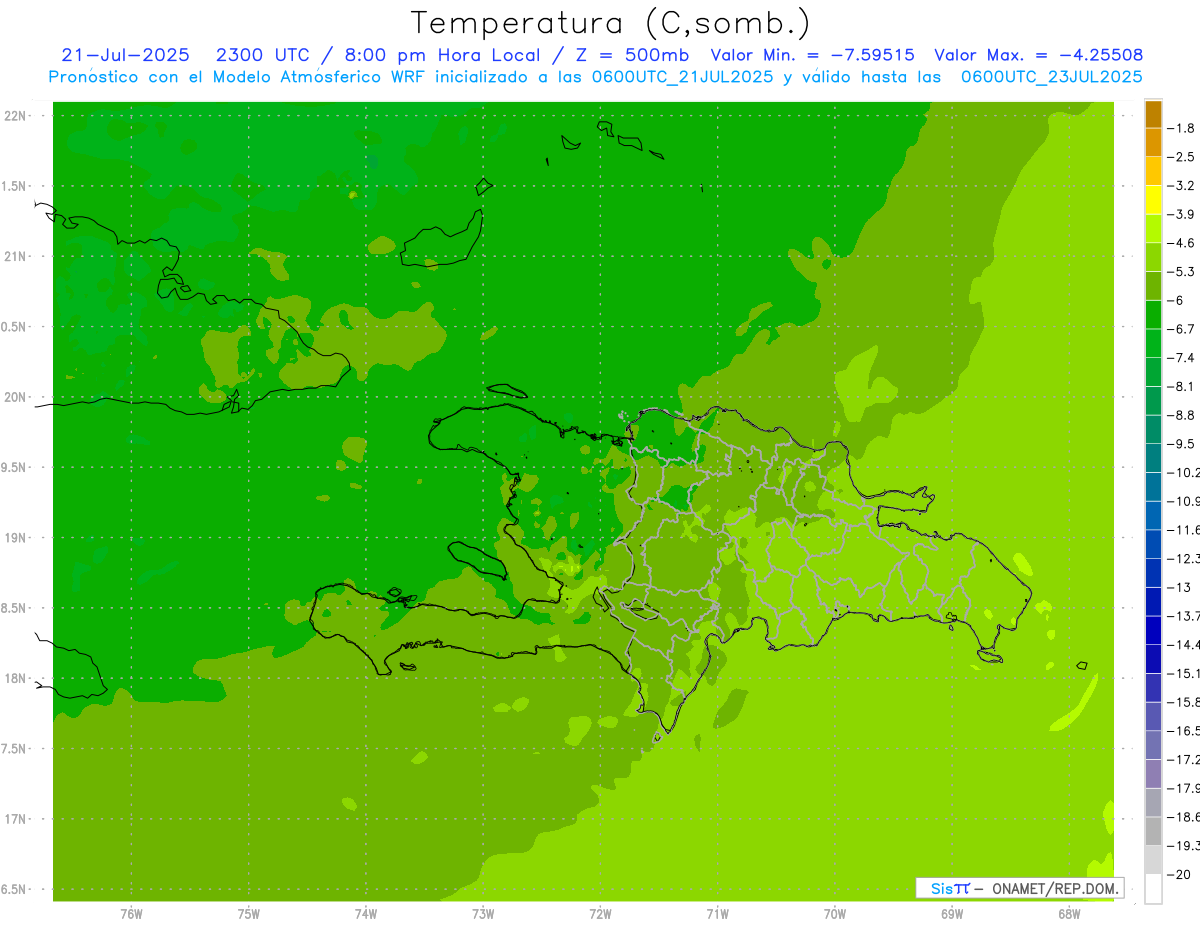The height and width of the screenshot is (927, 1200).
Task: Click the Valor Min. = -7.59515 value
Action: tap(812, 55)
